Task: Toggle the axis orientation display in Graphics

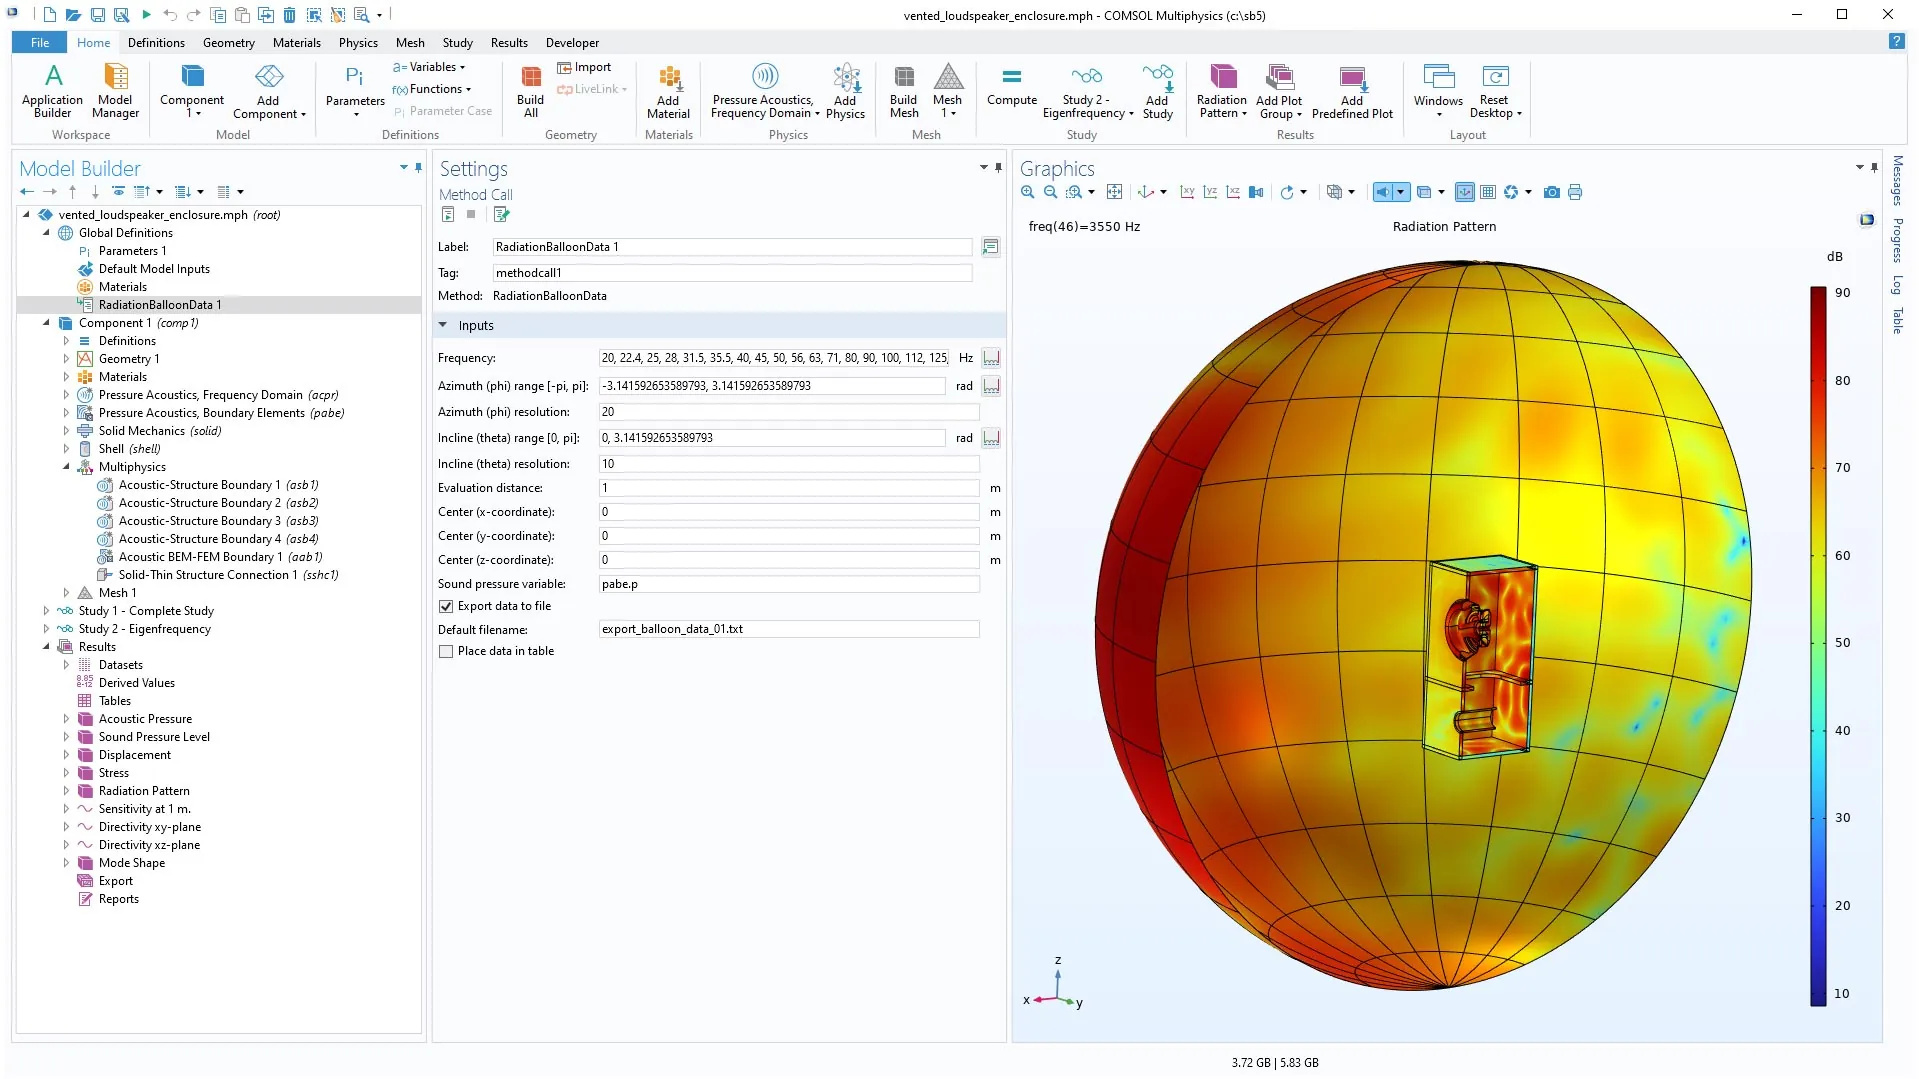Action: coord(1464,192)
